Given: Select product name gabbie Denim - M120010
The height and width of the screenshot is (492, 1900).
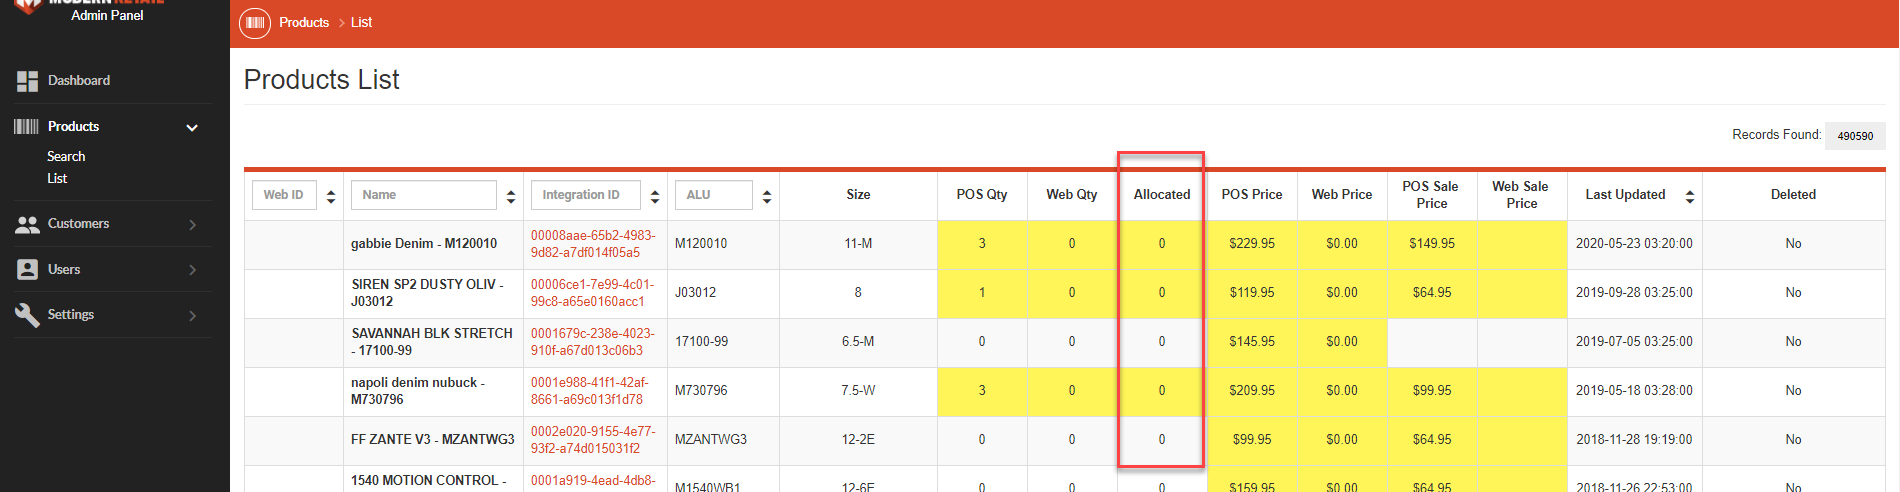Looking at the screenshot, I should coord(424,244).
